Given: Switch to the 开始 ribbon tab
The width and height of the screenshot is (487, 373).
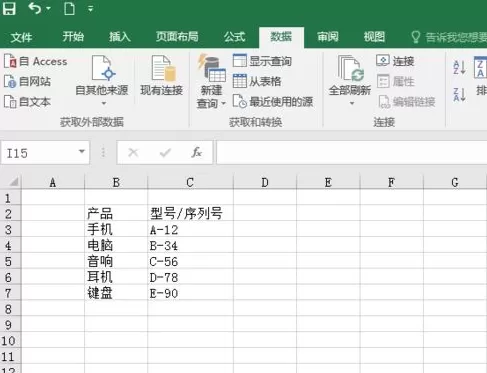Looking at the screenshot, I should tap(73, 36).
